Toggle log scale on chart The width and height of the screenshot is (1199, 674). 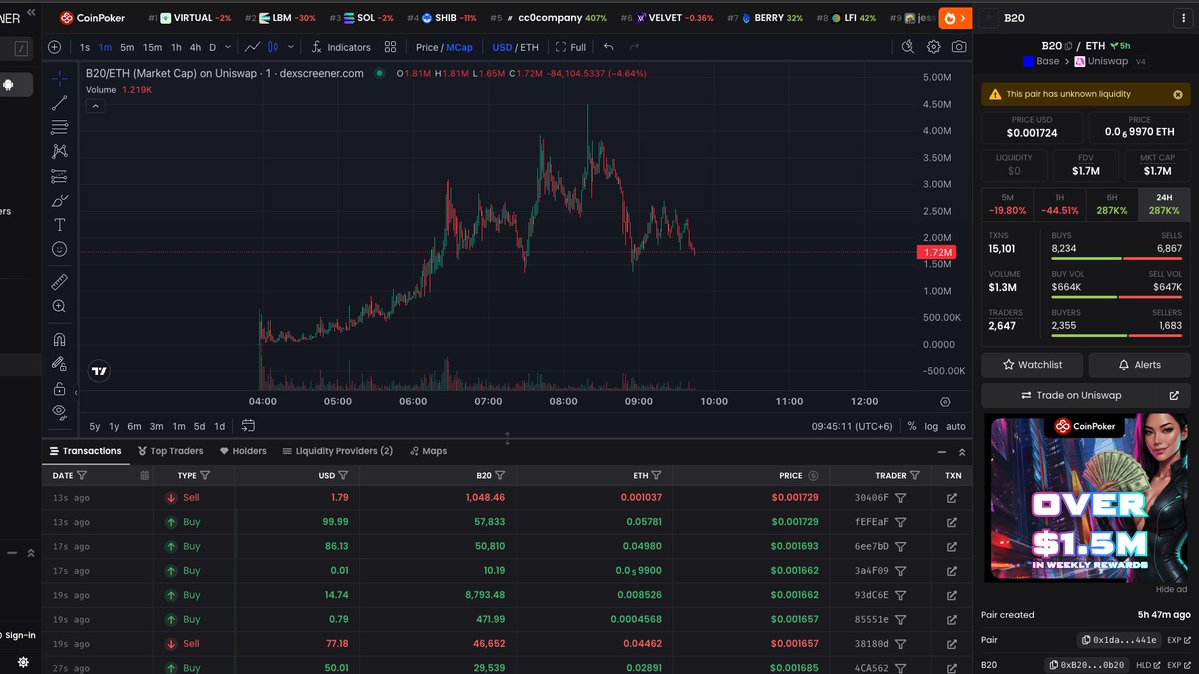931,426
